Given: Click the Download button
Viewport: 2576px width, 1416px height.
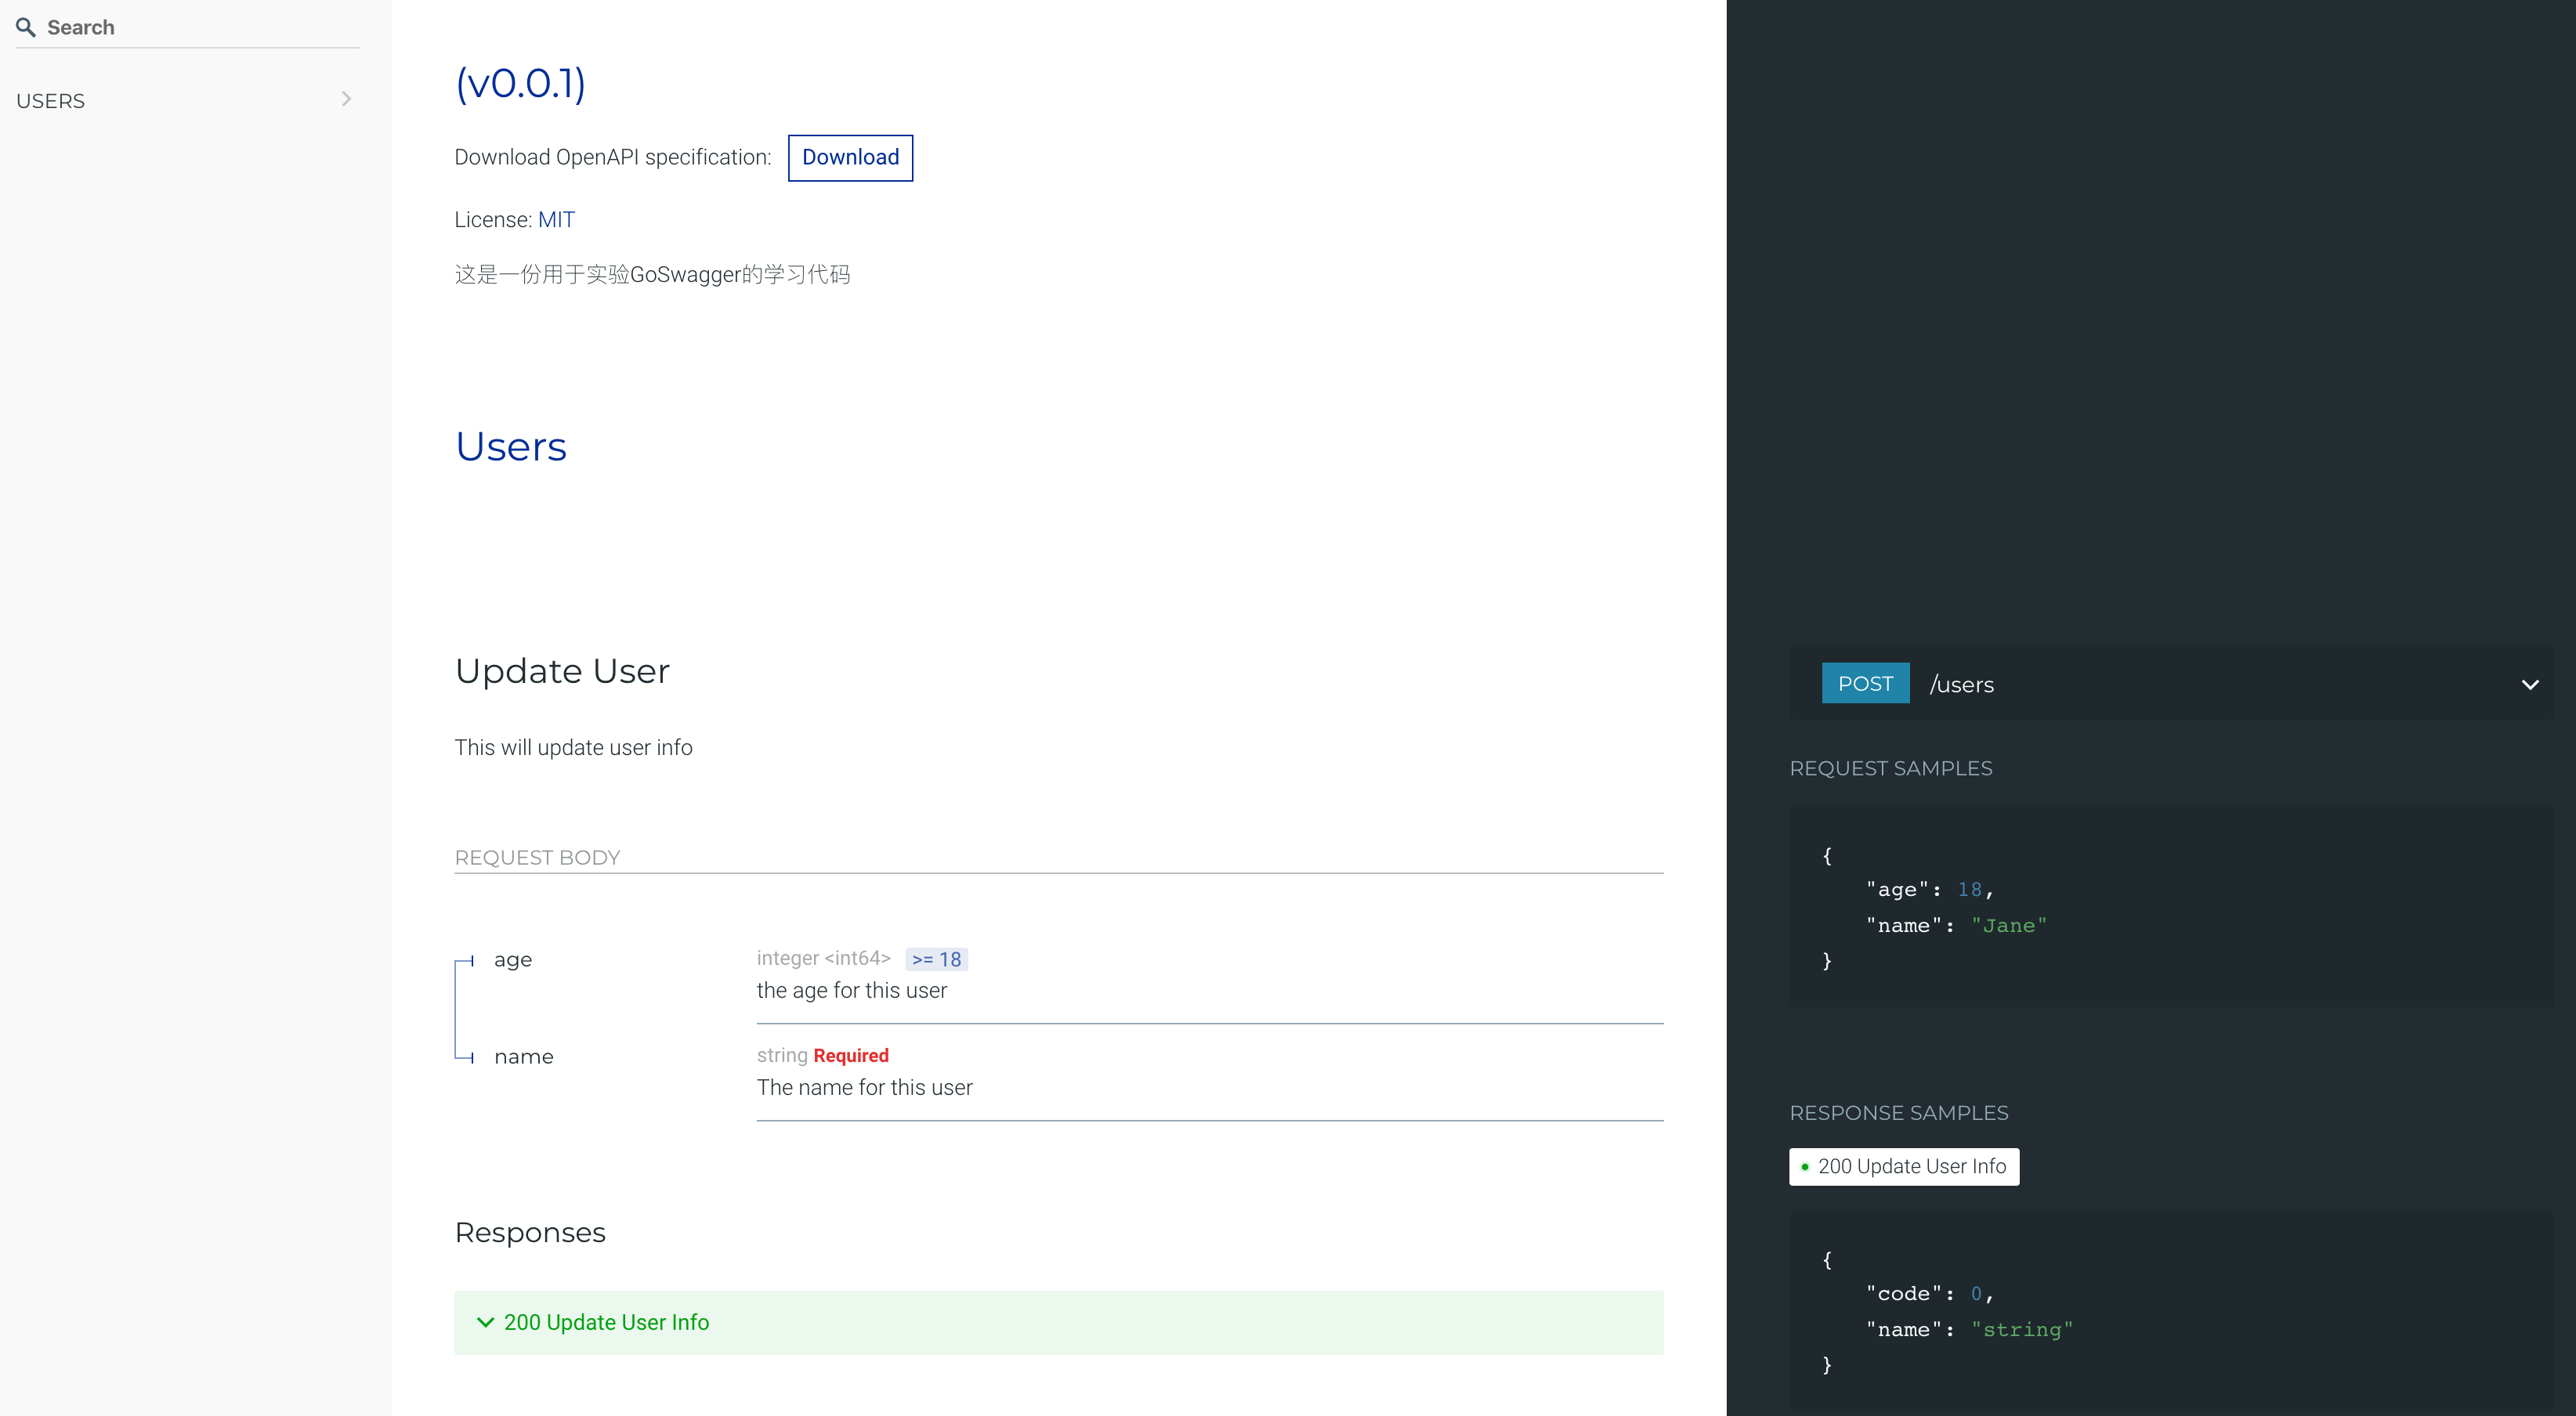Looking at the screenshot, I should tap(850, 157).
